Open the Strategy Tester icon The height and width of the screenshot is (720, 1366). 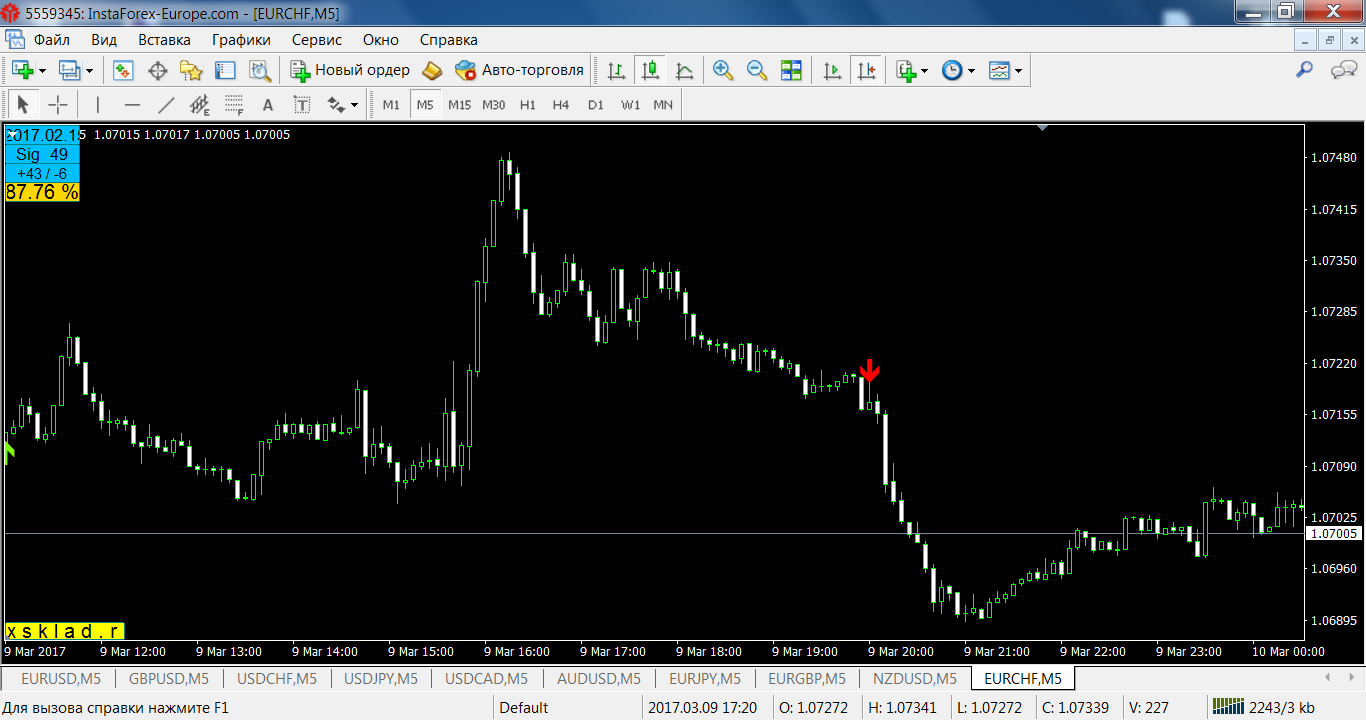click(260, 70)
